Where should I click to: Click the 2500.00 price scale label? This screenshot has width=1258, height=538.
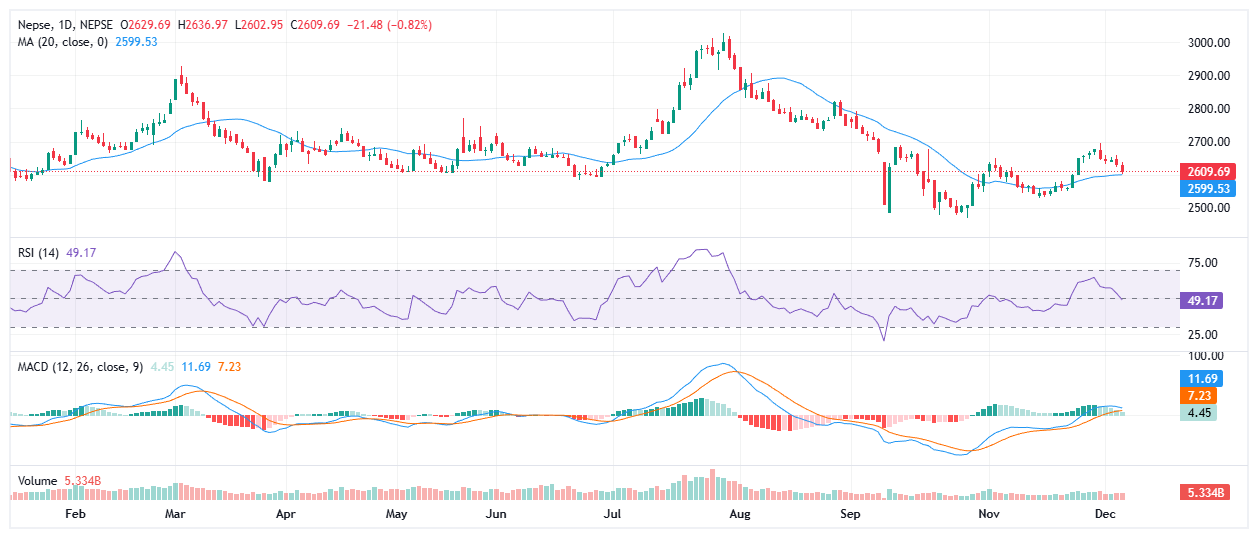coord(1208,208)
